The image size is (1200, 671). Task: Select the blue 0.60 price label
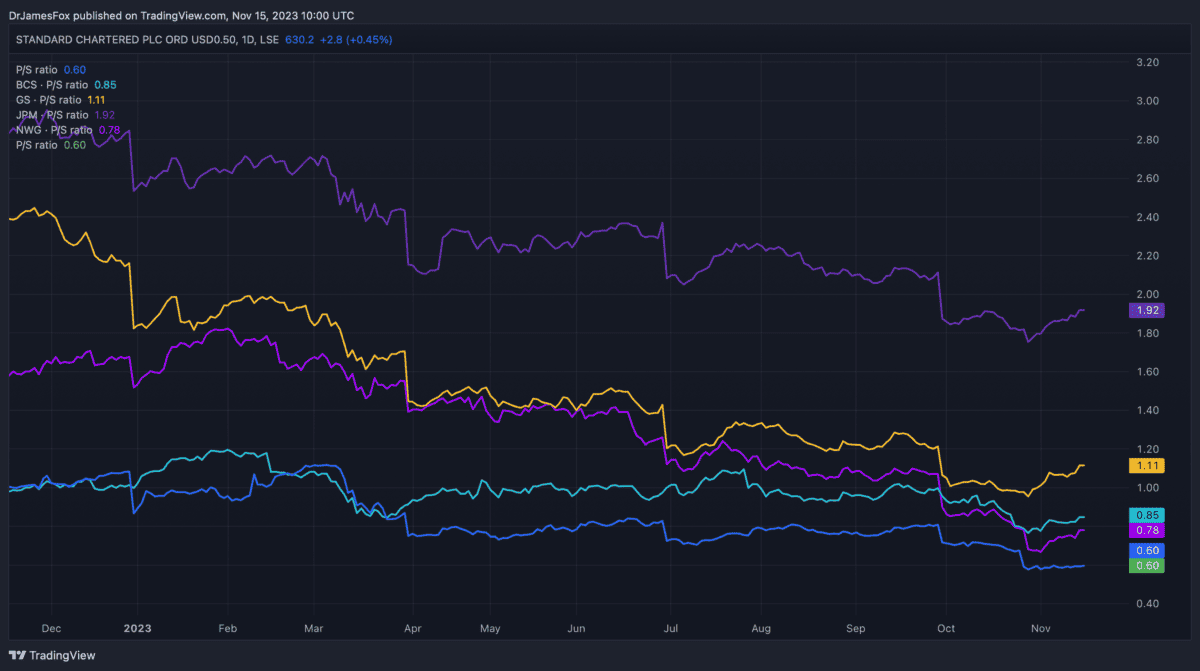1147,551
